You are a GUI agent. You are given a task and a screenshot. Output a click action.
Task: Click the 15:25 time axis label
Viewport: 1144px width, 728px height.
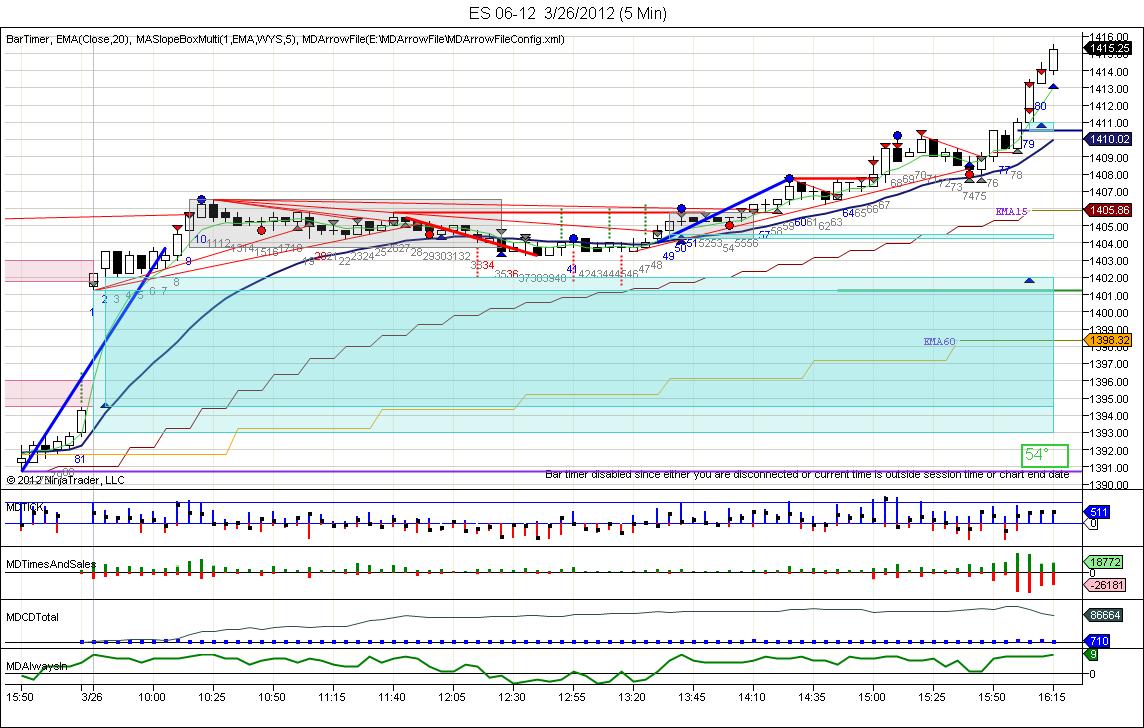click(x=932, y=697)
